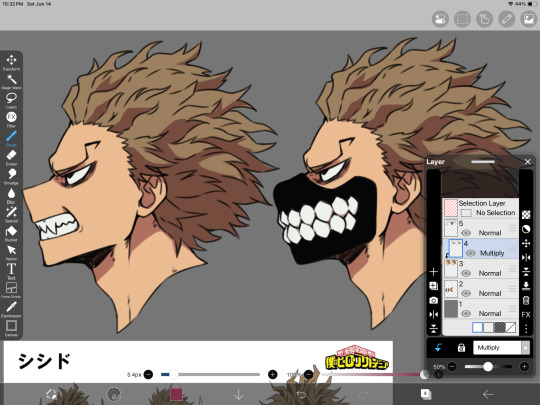Tap the undo arrow in bottom bar
This screenshot has height=405, width=540.
coord(301,395)
